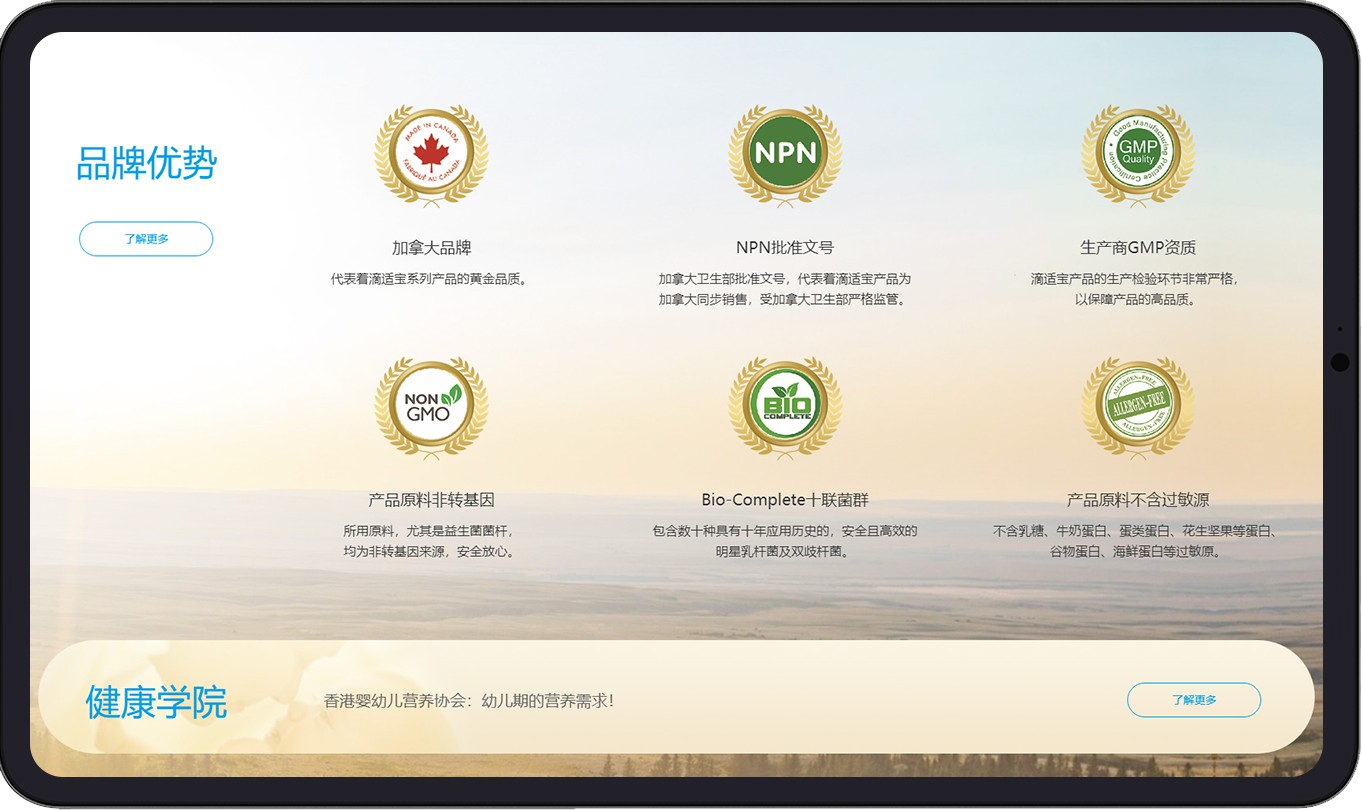Click the 不含乳糖、牛奶蛋白 description text
1362x810 pixels.
tap(1136, 541)
